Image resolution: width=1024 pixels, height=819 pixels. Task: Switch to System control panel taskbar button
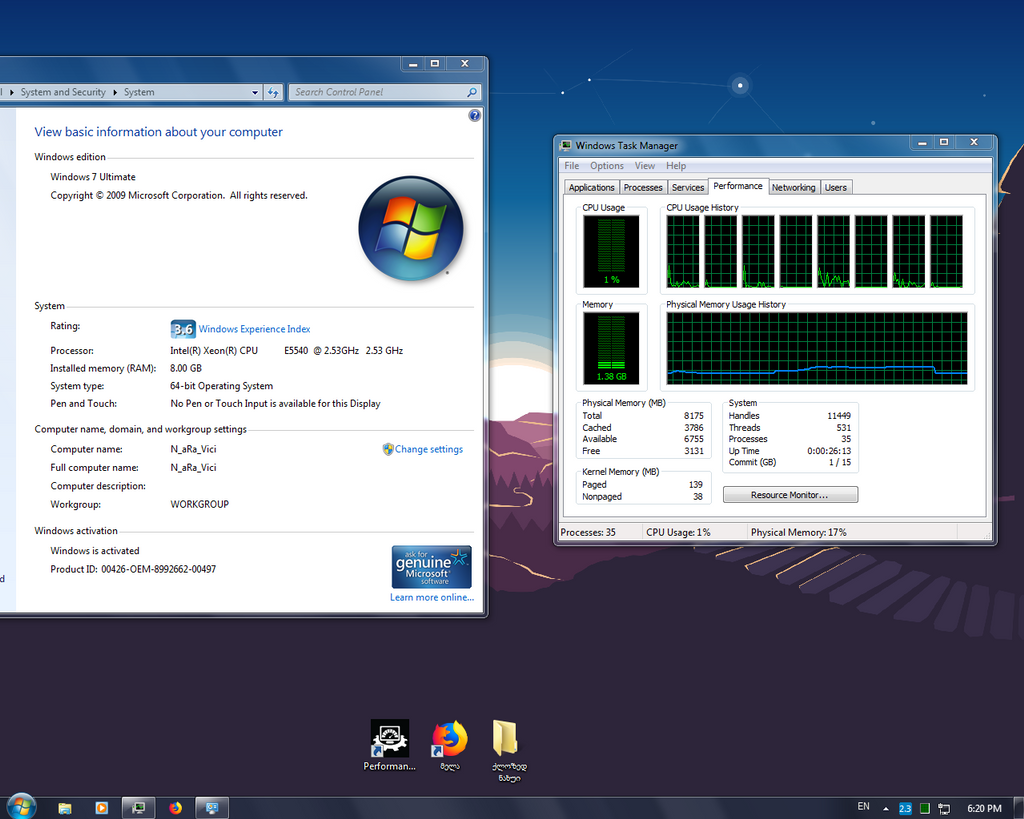212,808
